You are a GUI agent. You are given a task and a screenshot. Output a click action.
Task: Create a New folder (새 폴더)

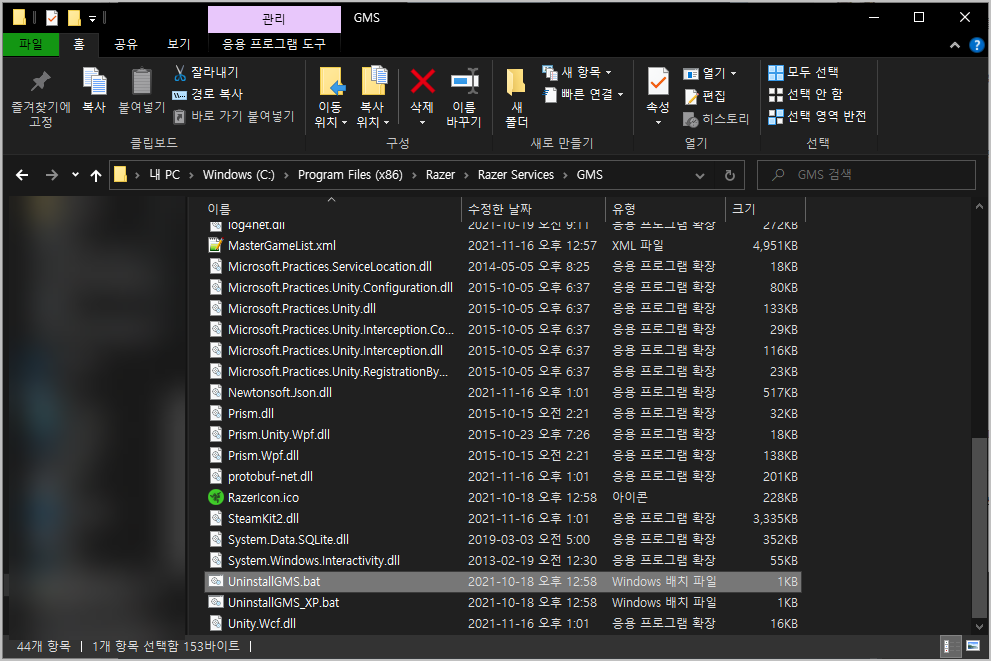516,97
